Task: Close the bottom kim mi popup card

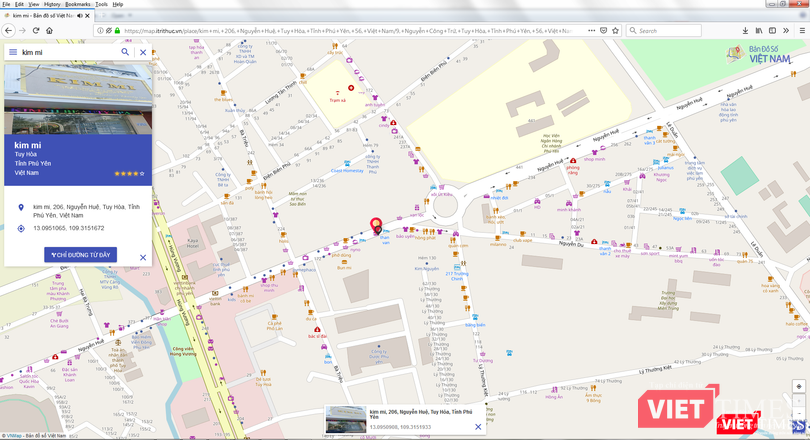Action: tap(478, 427)
